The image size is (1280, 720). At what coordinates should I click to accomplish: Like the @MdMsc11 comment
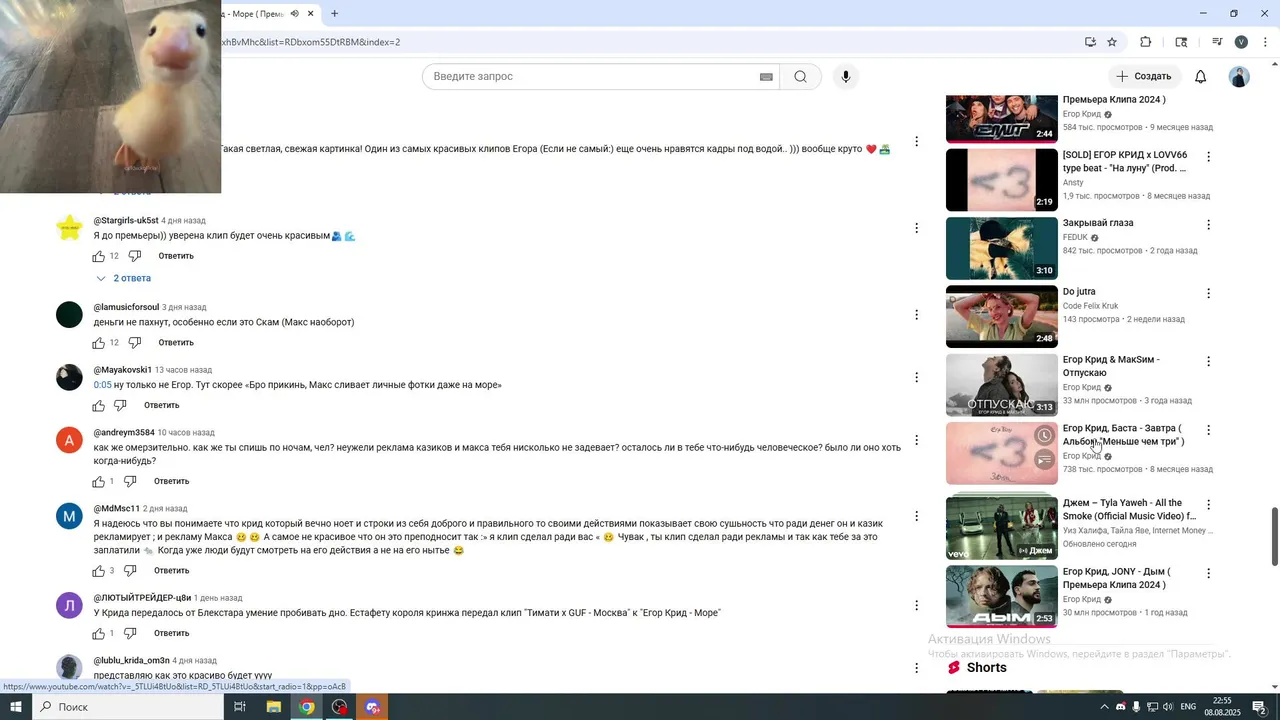click(x=99, y=571)
